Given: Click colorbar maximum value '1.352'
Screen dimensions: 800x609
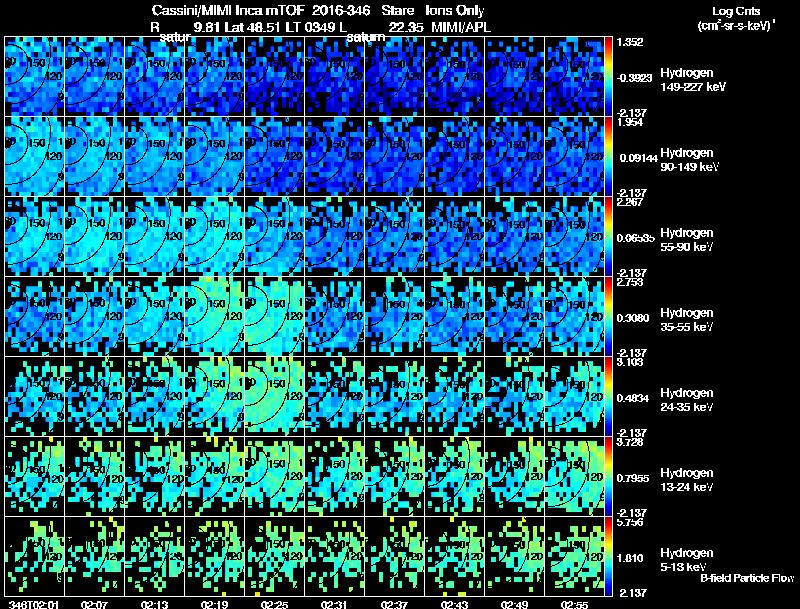Looking at the screenshot, I should [x=630, y=42].
